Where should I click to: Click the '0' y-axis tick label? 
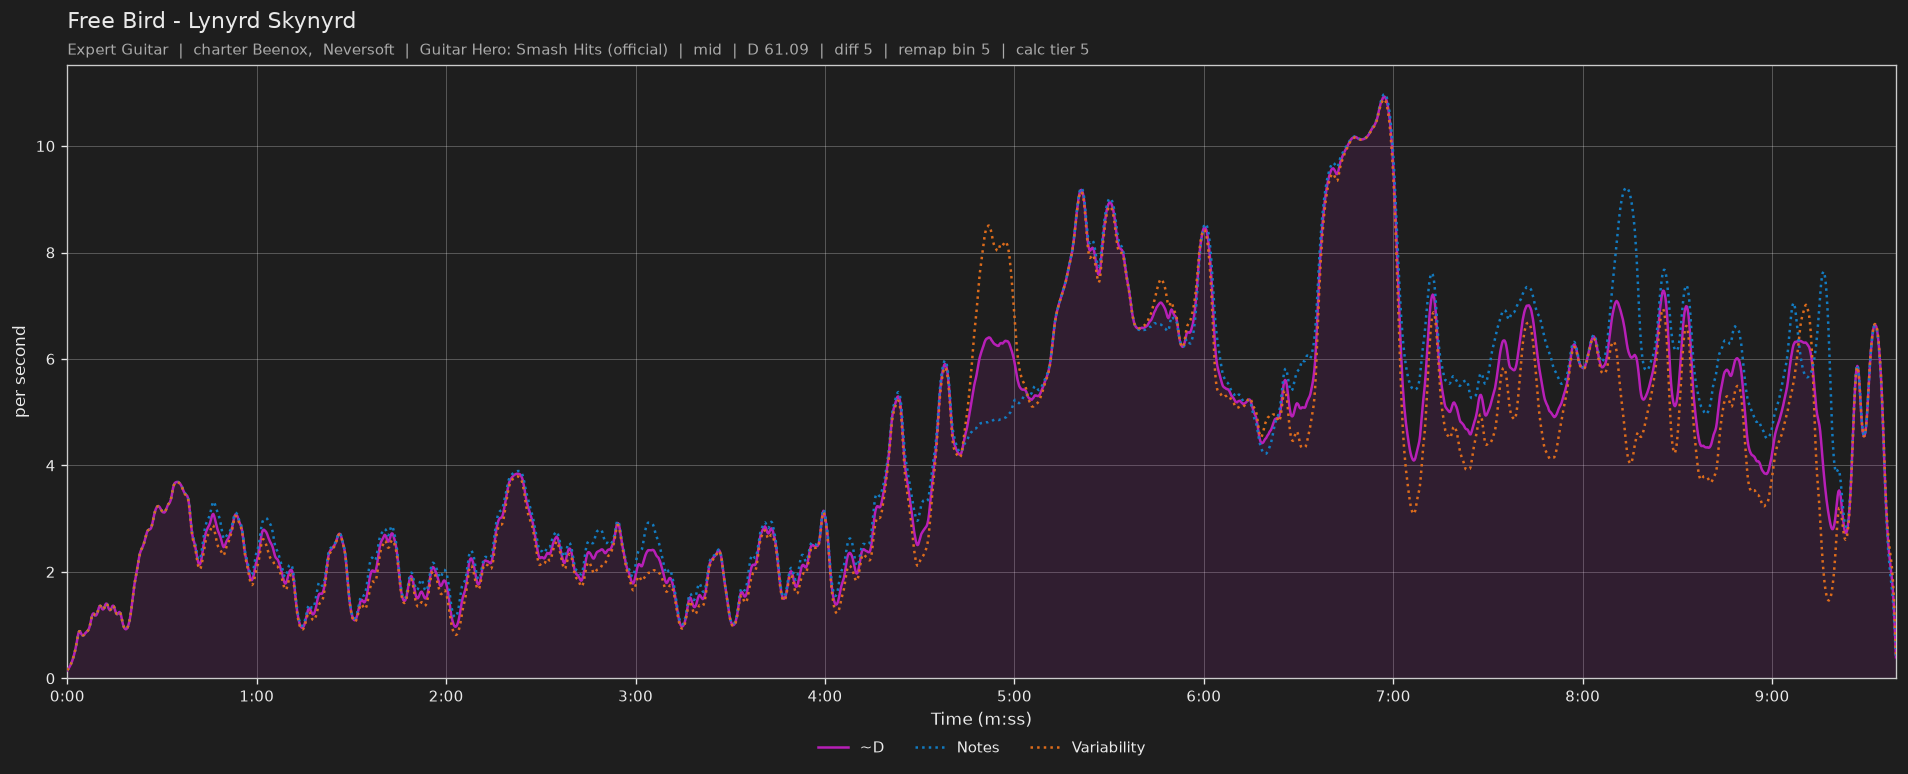50,679
